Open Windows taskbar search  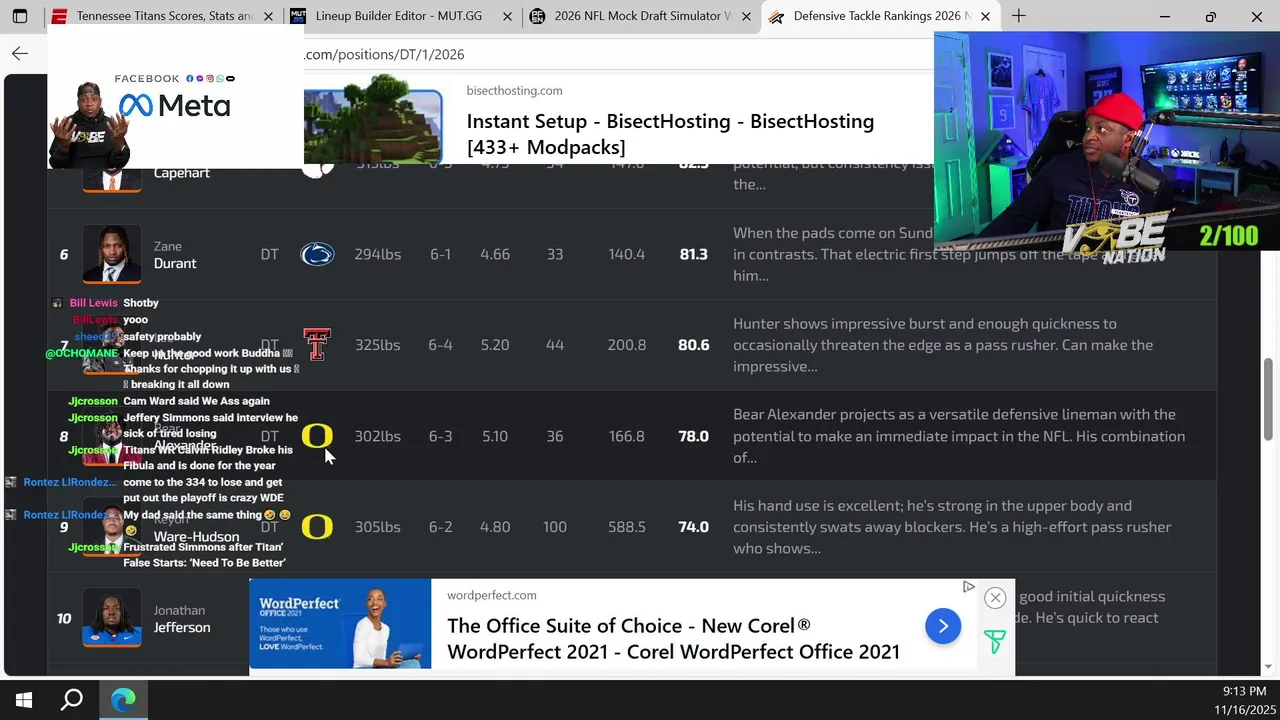click(72, 700)
